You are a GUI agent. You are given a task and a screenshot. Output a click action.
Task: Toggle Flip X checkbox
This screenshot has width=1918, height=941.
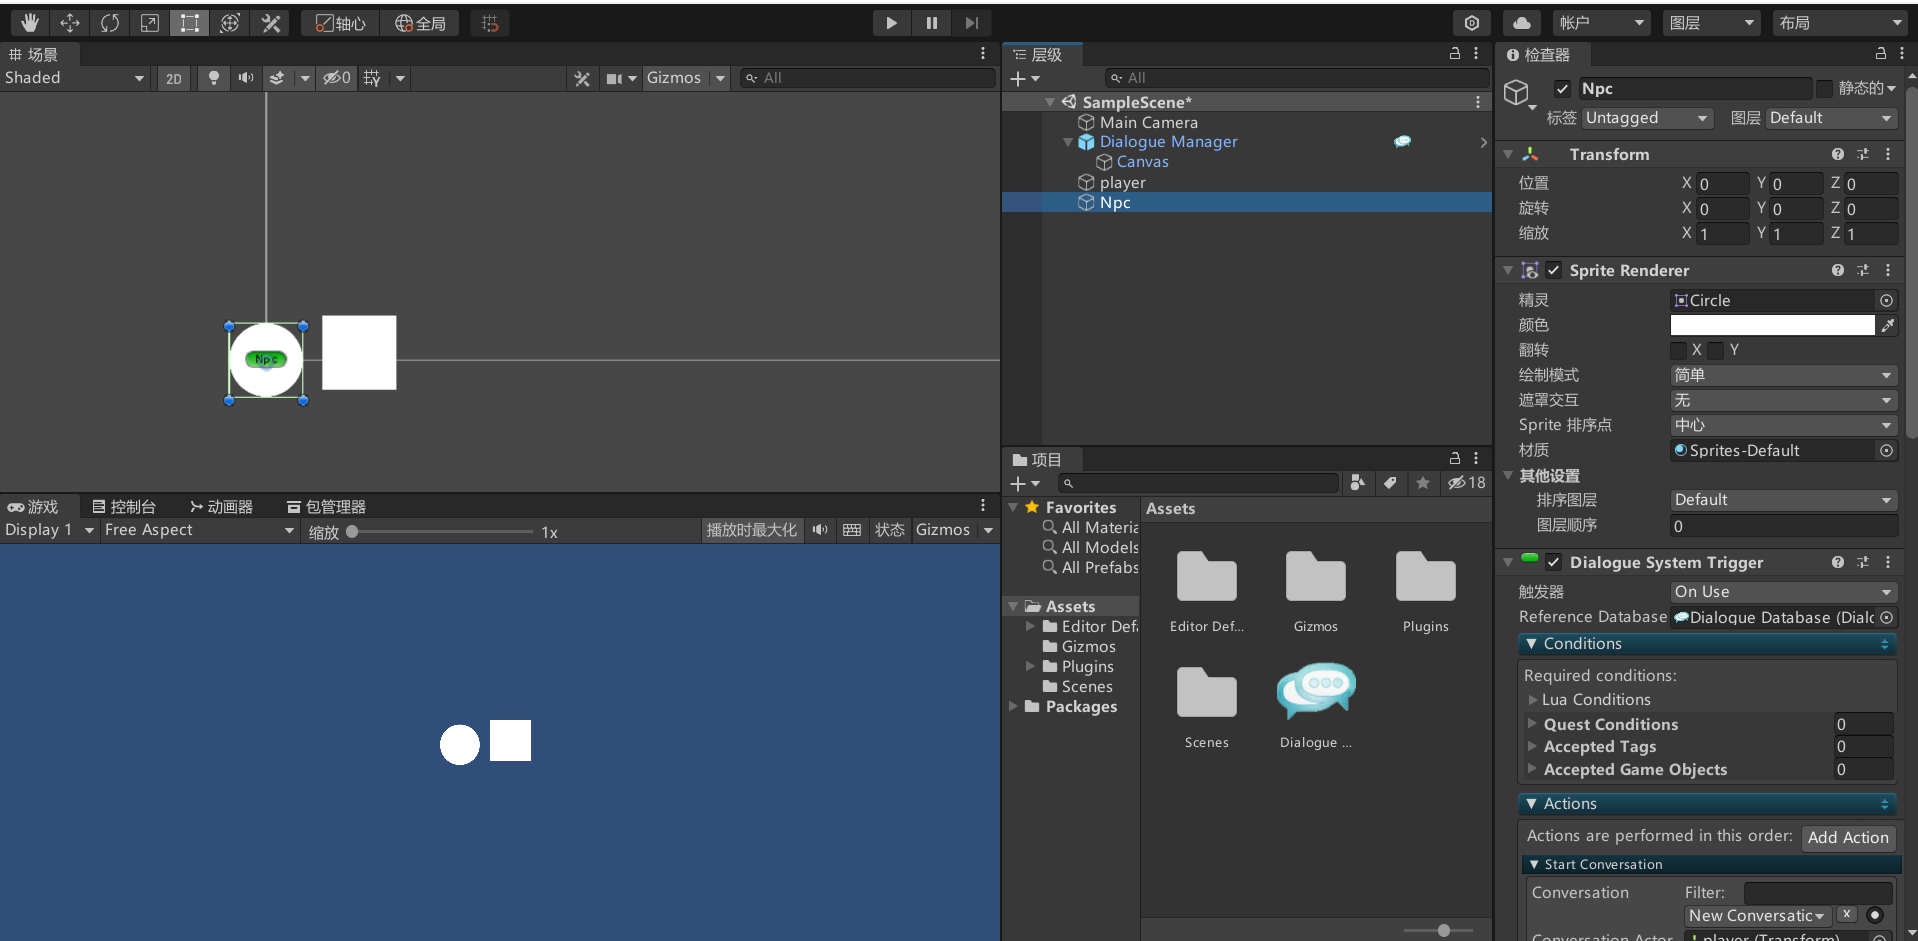click(1679, 350)
